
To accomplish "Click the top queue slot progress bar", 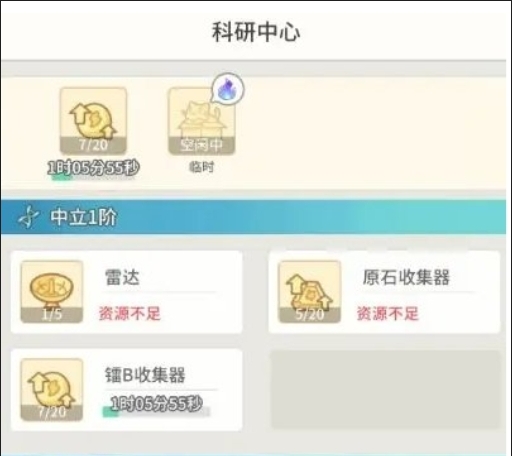I will [x=93, y=178].
